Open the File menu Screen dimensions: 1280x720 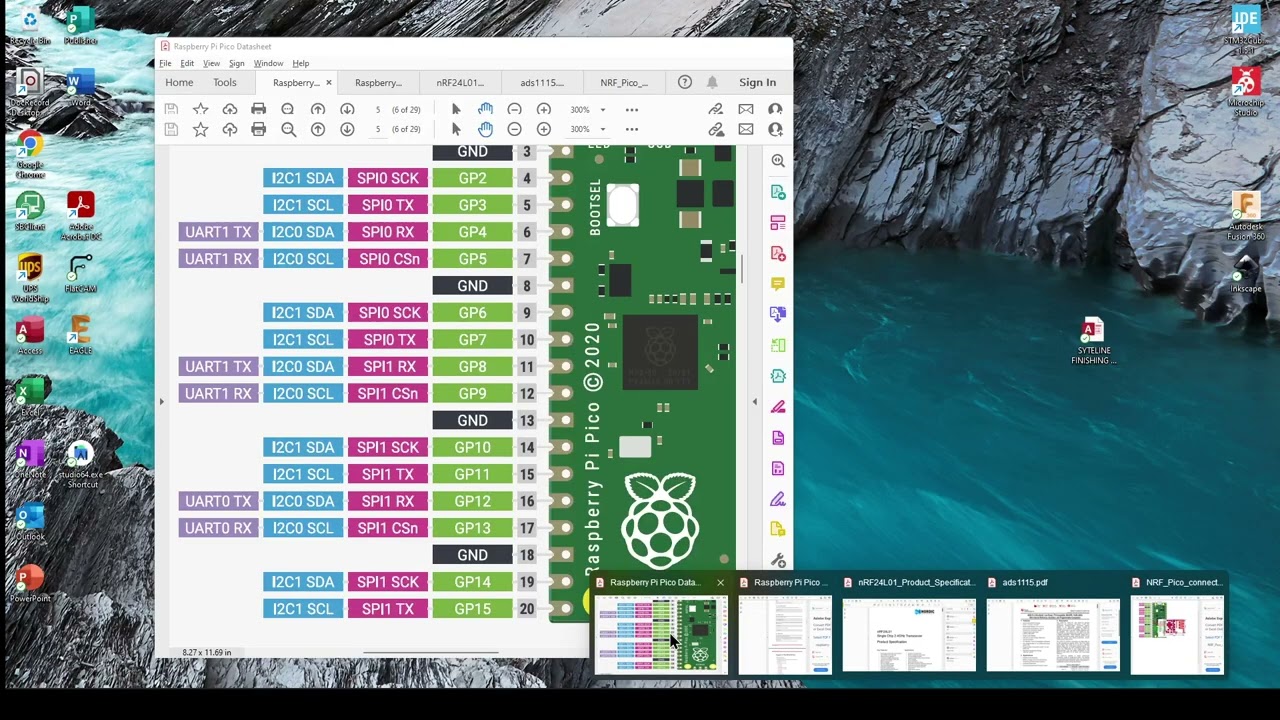[165, 63]
